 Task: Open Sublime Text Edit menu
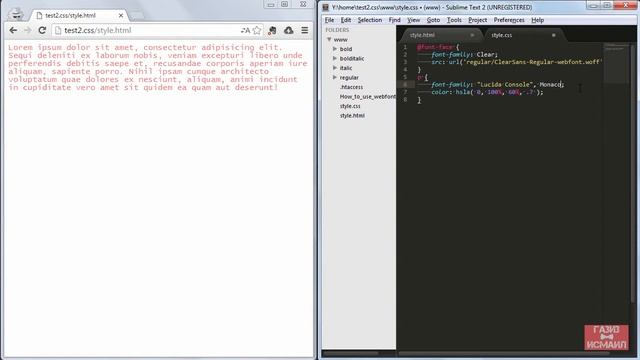(346, 20)
